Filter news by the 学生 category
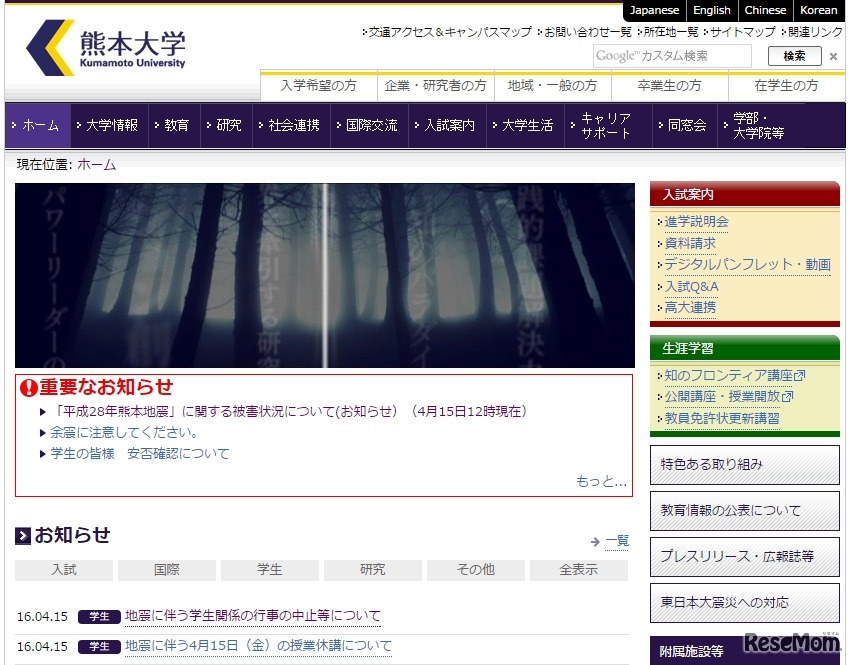Viewport: 855px width, 665px height. coord(269,569)
